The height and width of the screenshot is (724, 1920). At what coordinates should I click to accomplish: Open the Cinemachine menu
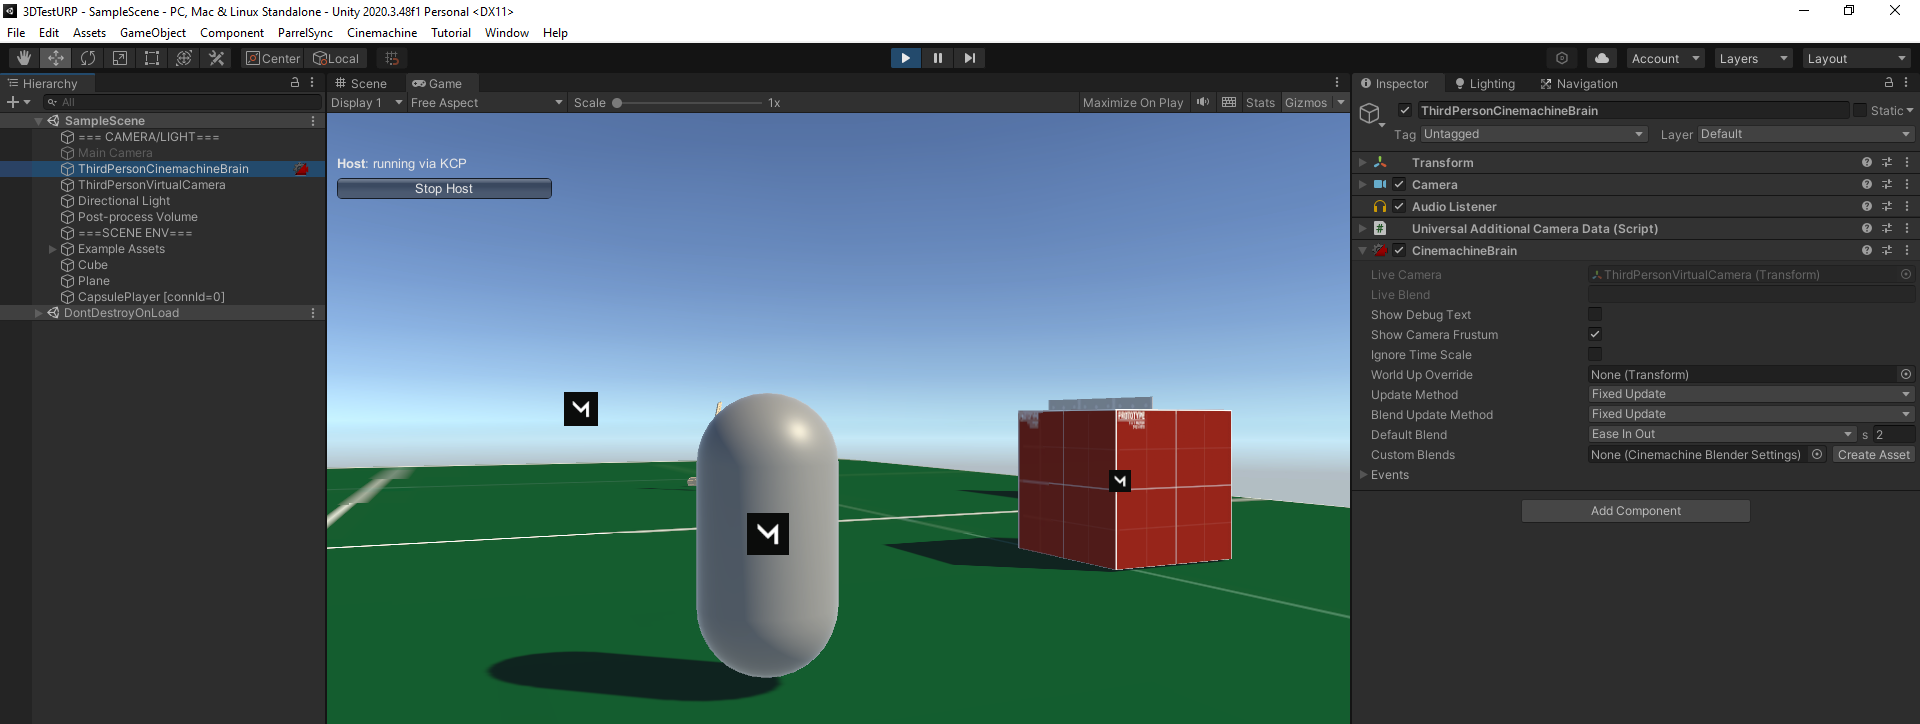click(382, 32)
